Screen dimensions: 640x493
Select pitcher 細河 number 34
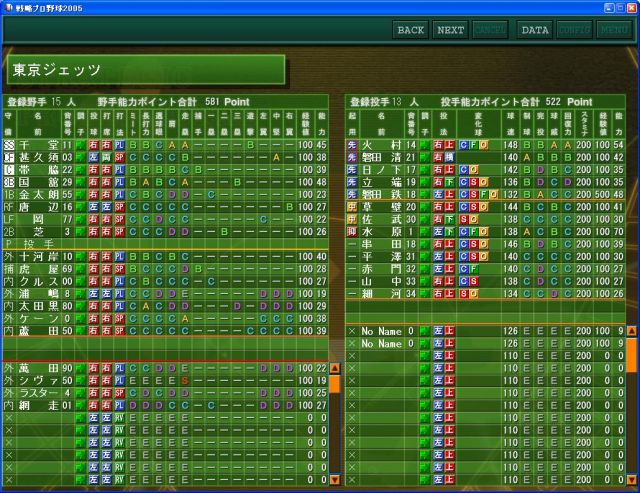point(485,294)
